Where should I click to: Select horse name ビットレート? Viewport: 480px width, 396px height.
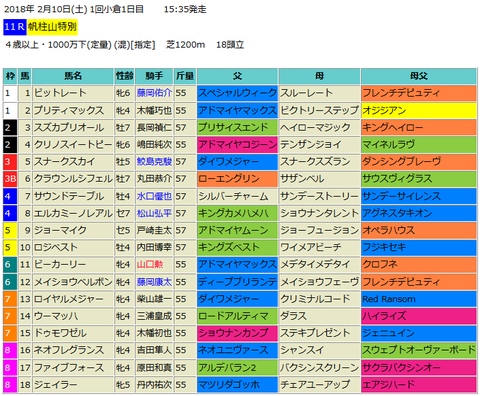coord(60,93)
